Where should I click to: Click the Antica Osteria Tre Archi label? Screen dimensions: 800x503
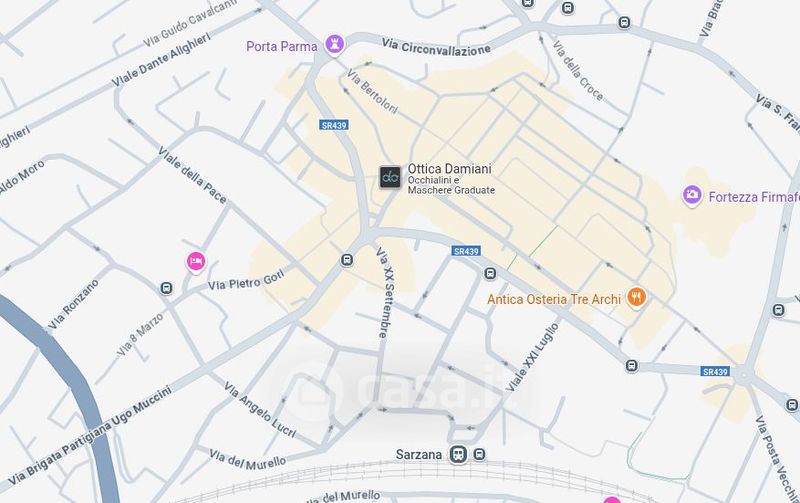(554, 299)
